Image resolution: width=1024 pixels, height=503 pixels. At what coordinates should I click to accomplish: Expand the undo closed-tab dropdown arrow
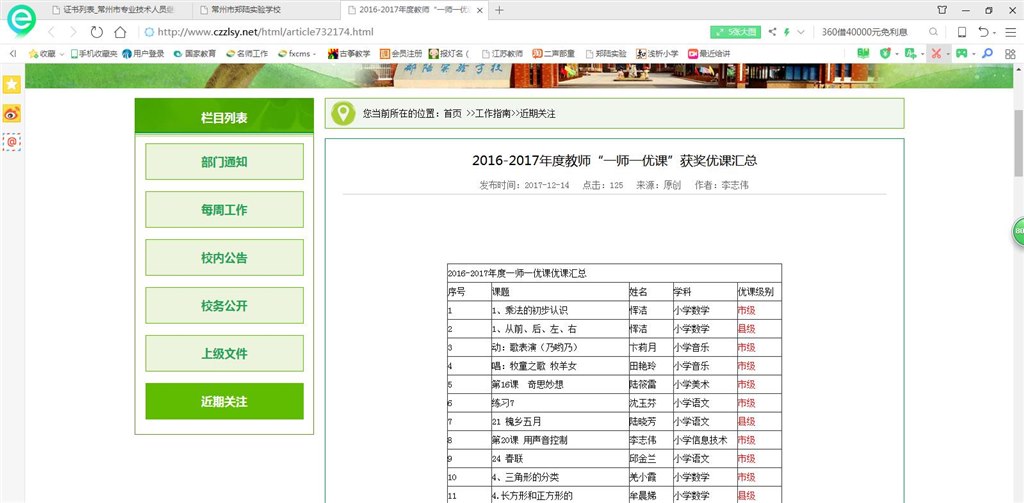coord(995,32)
